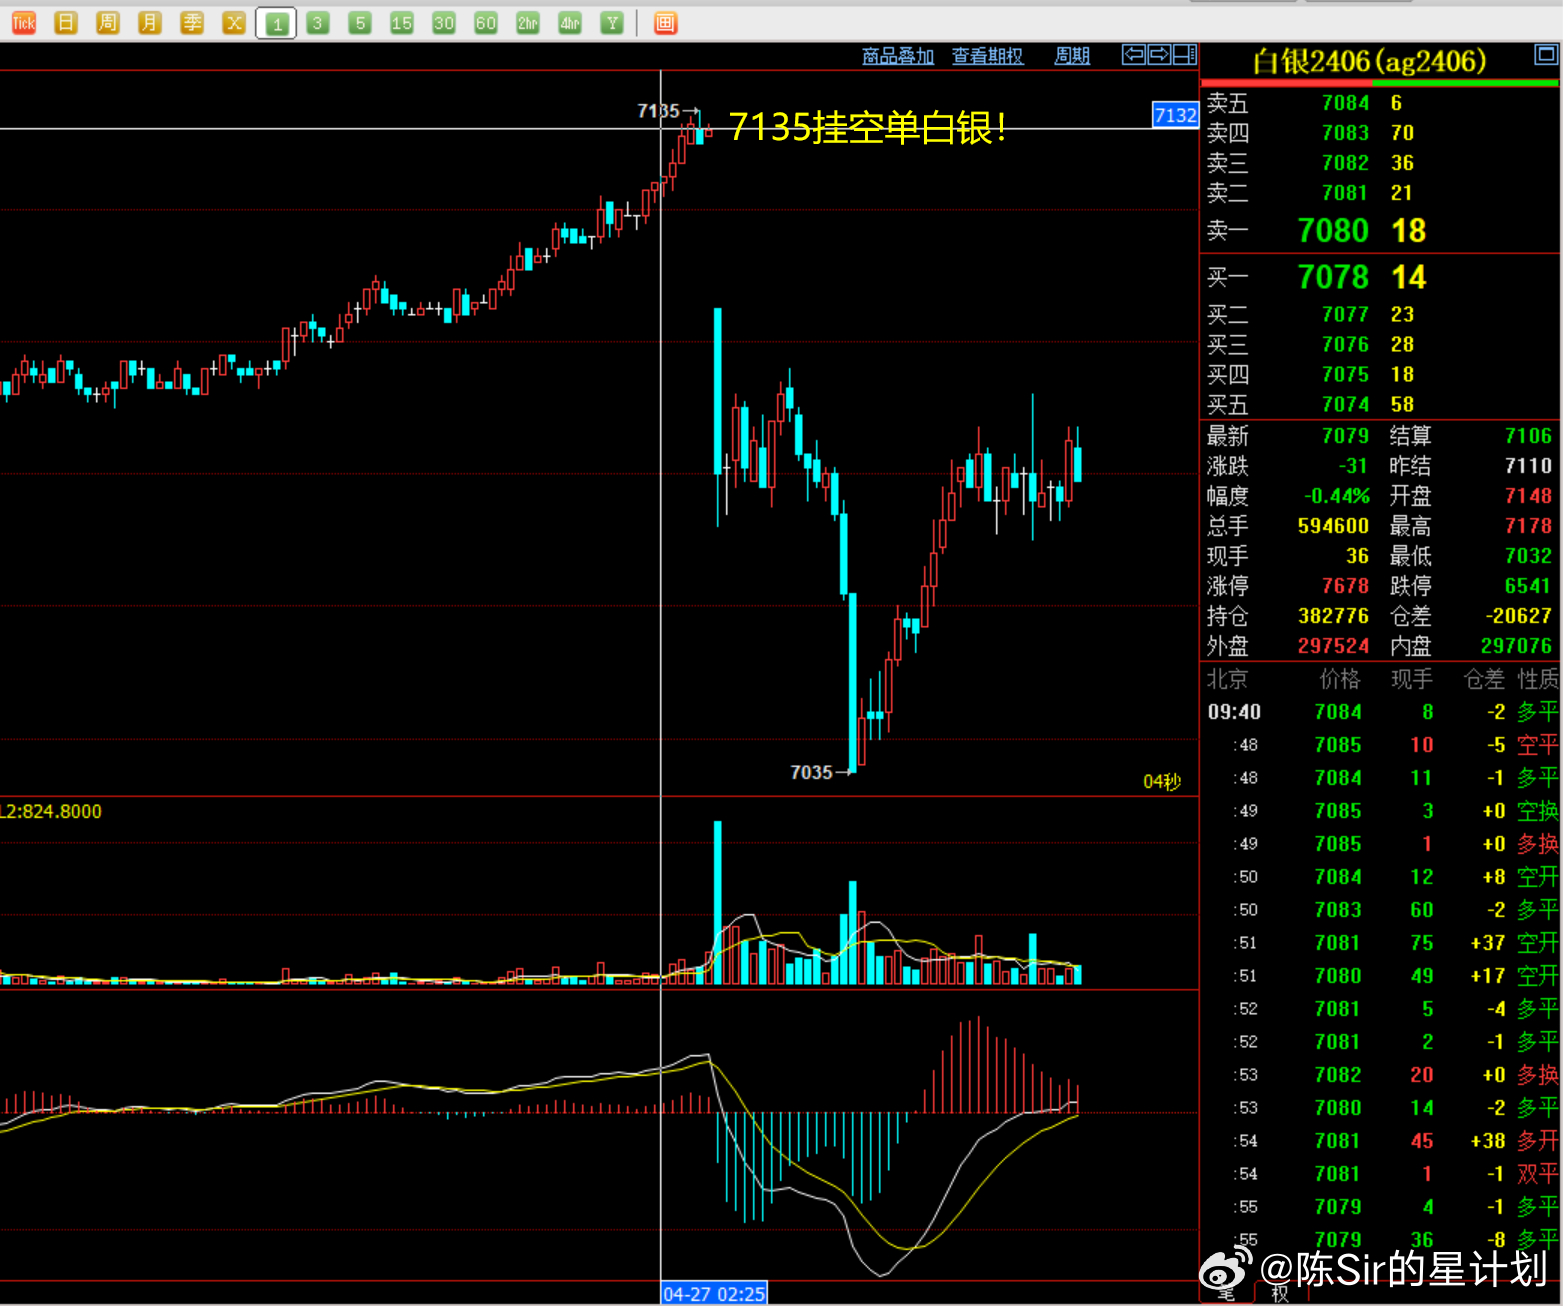Choose the 15-minute chart period

pos(402,23)
